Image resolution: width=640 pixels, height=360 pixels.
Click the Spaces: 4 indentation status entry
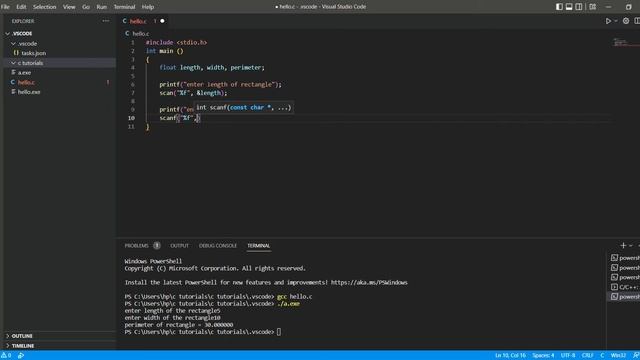tap(543, 356)
